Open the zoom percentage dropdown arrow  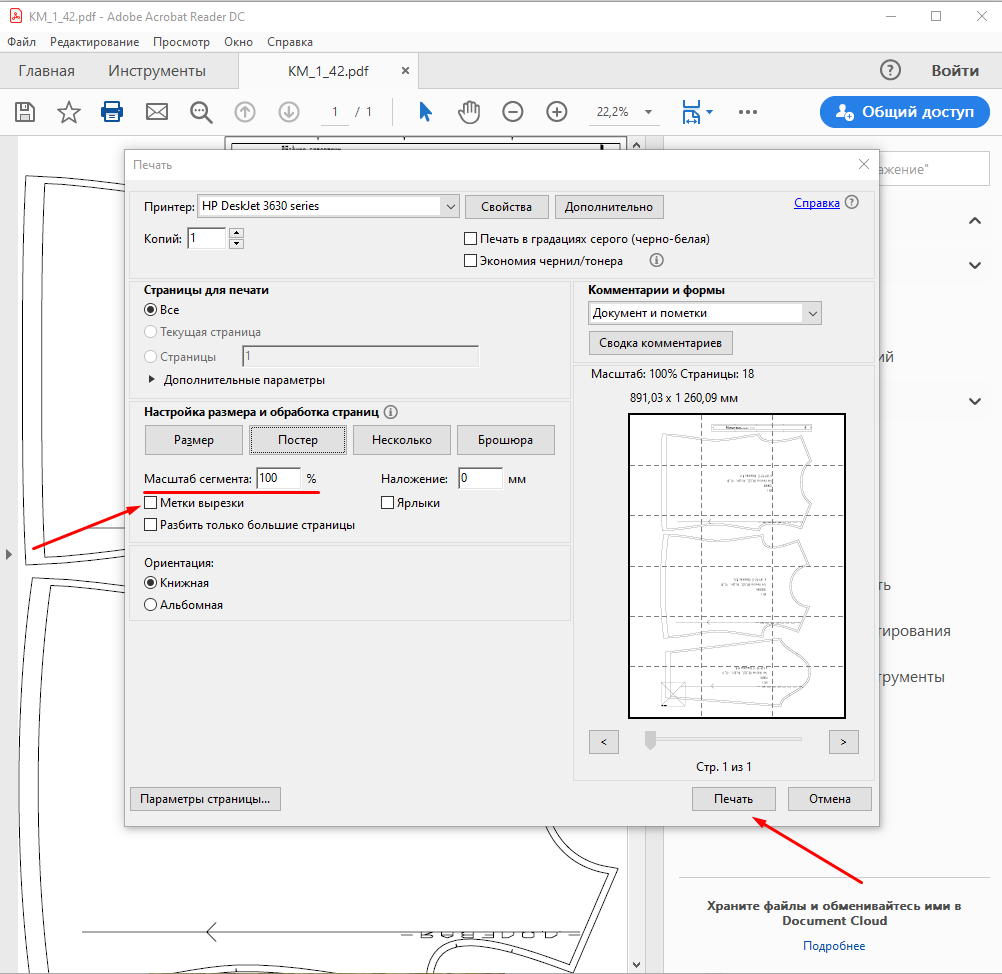(x=649, y=112)
